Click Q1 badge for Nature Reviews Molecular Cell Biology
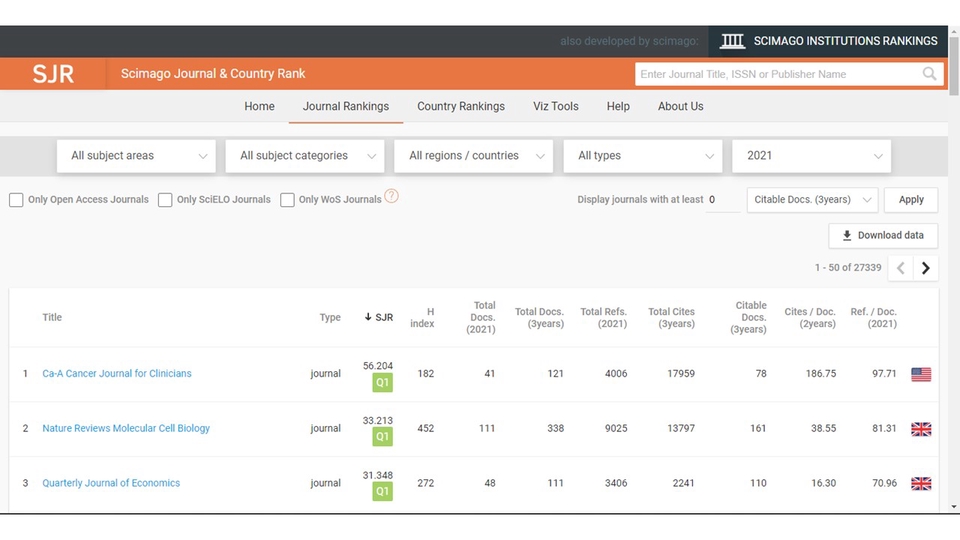The height and width of the screenshot is (540, 960). [x=382, y=437]
